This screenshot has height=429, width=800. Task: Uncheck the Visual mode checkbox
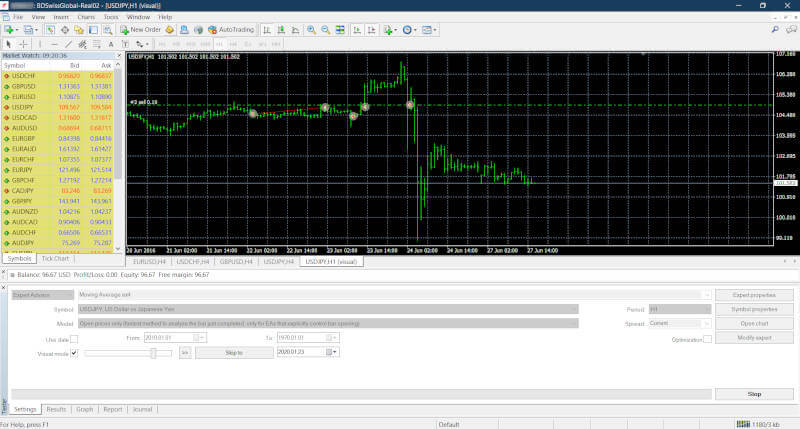point(74,353)
